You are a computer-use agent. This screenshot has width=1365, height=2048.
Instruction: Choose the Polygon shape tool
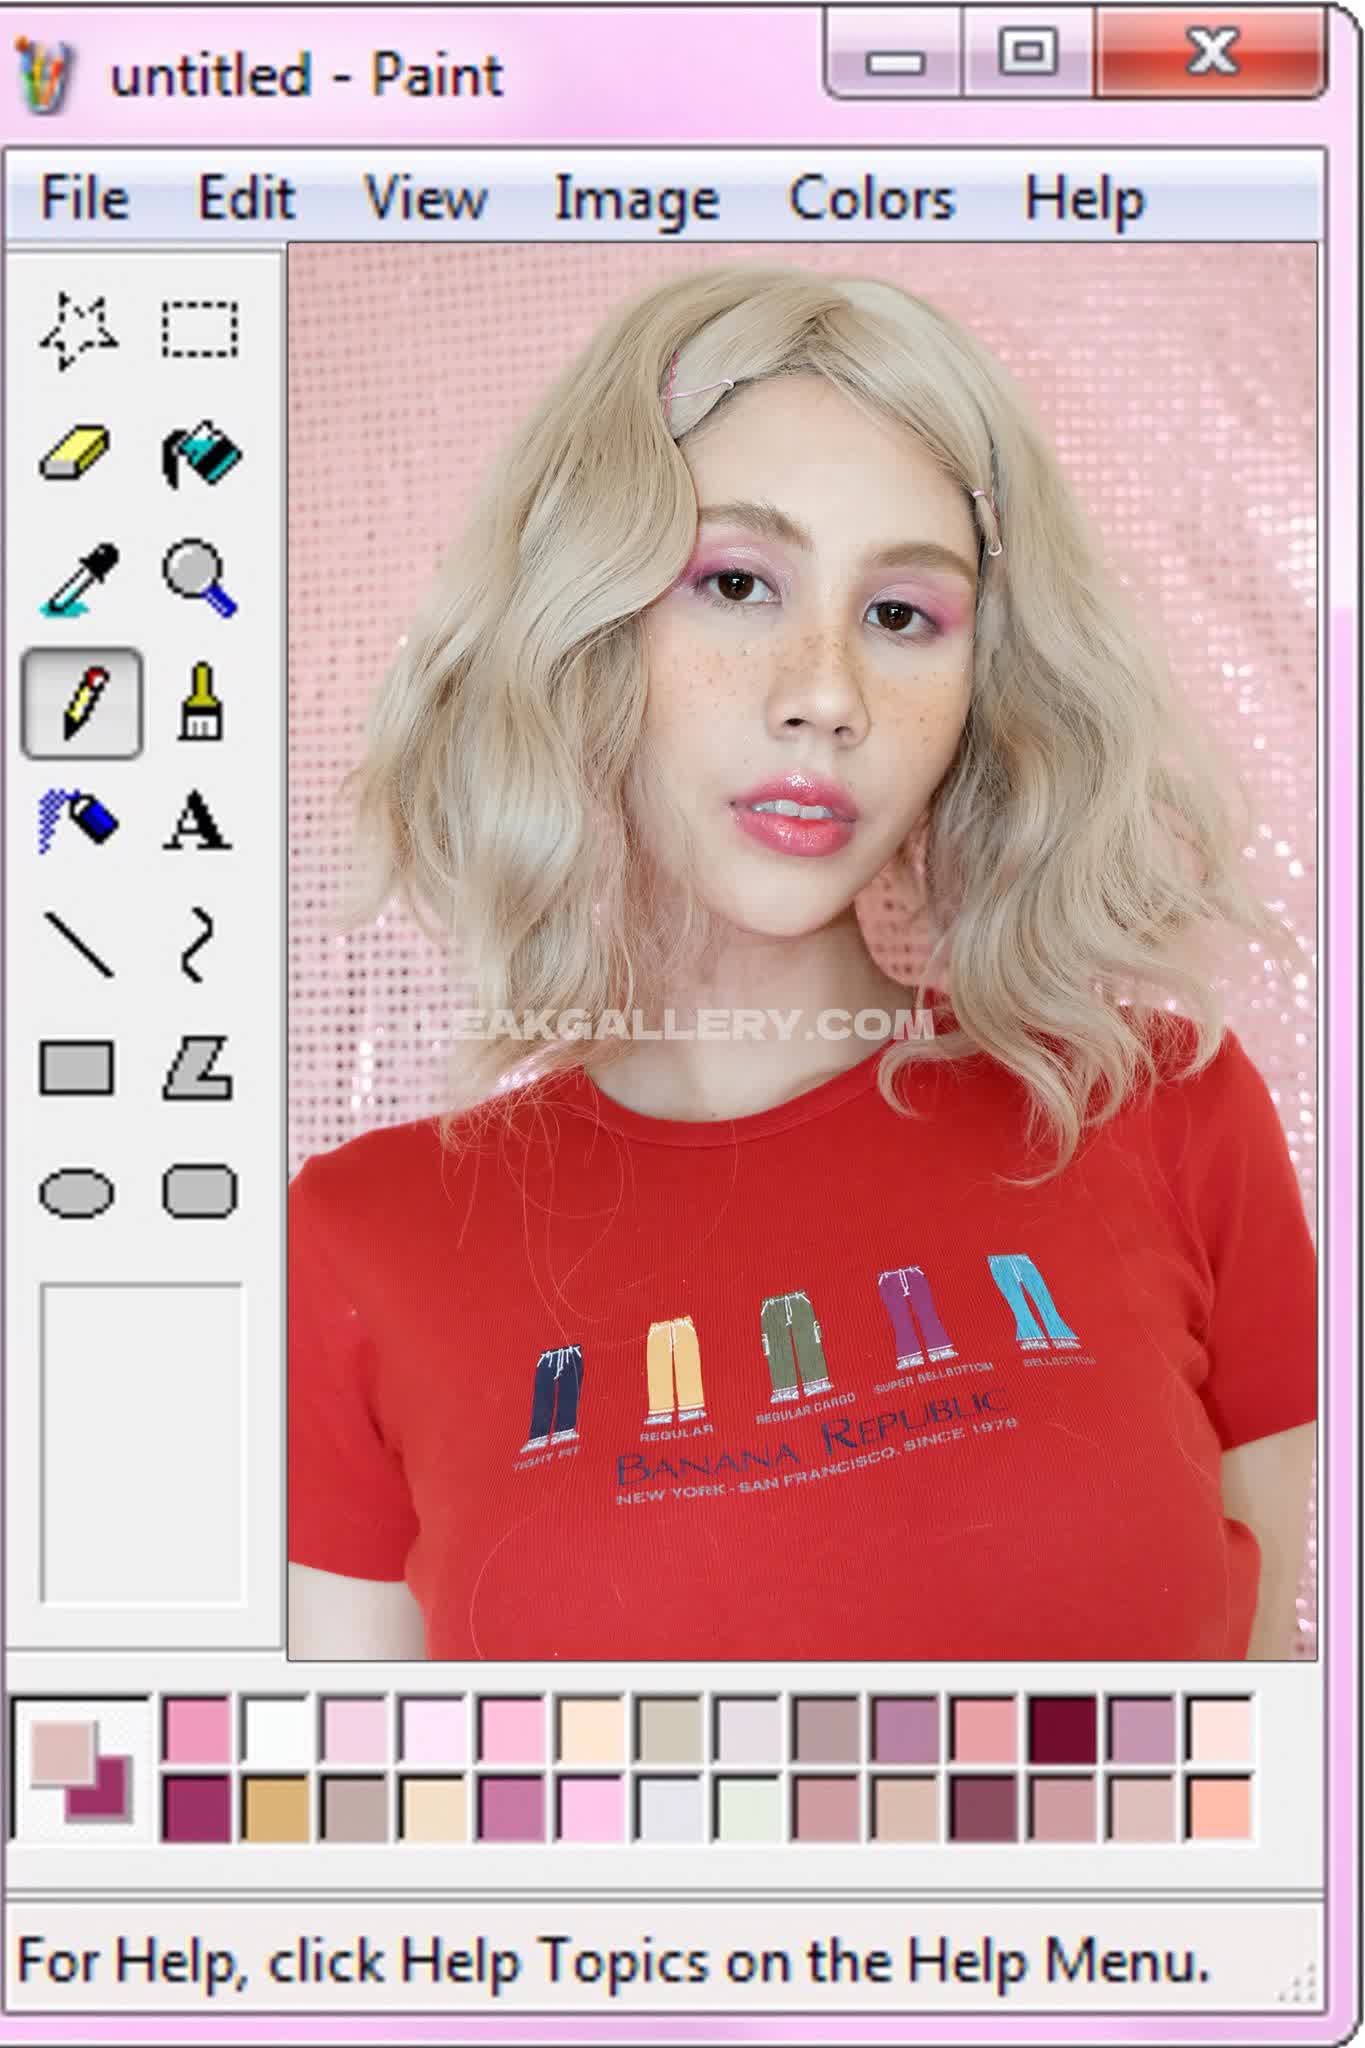[x=199, y=1068]
